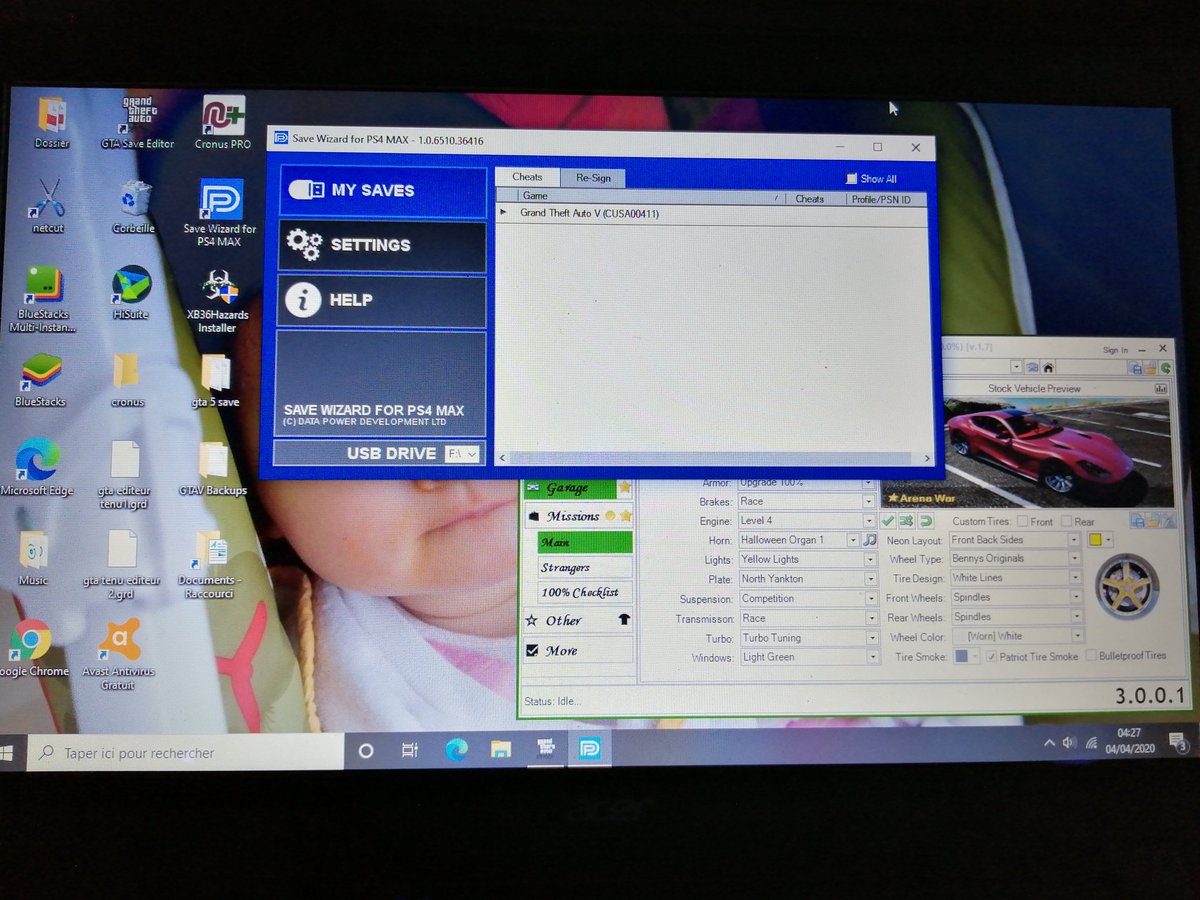Viewport: 1200px width, 900px height.
Task: Select the Other tab in GTA Save Editor
Action: (x=578, y=620)
